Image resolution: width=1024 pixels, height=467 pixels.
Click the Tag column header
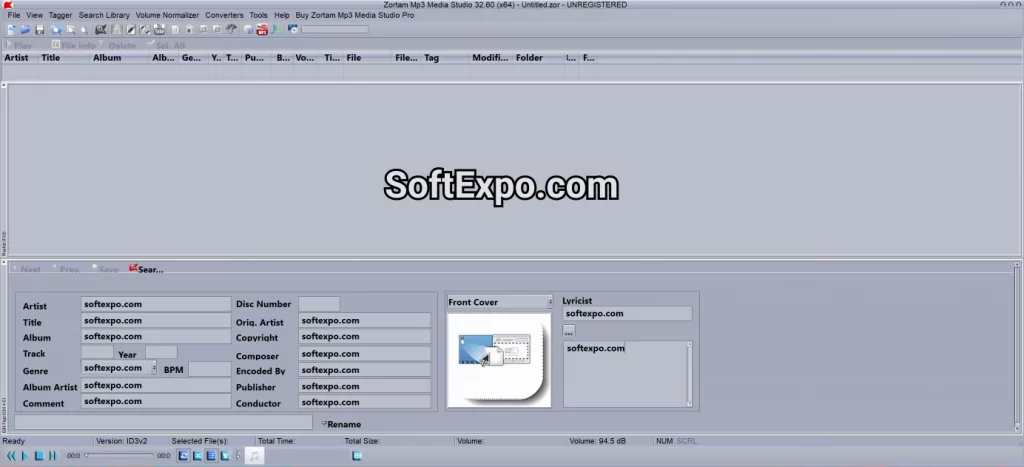coord(445,57)
